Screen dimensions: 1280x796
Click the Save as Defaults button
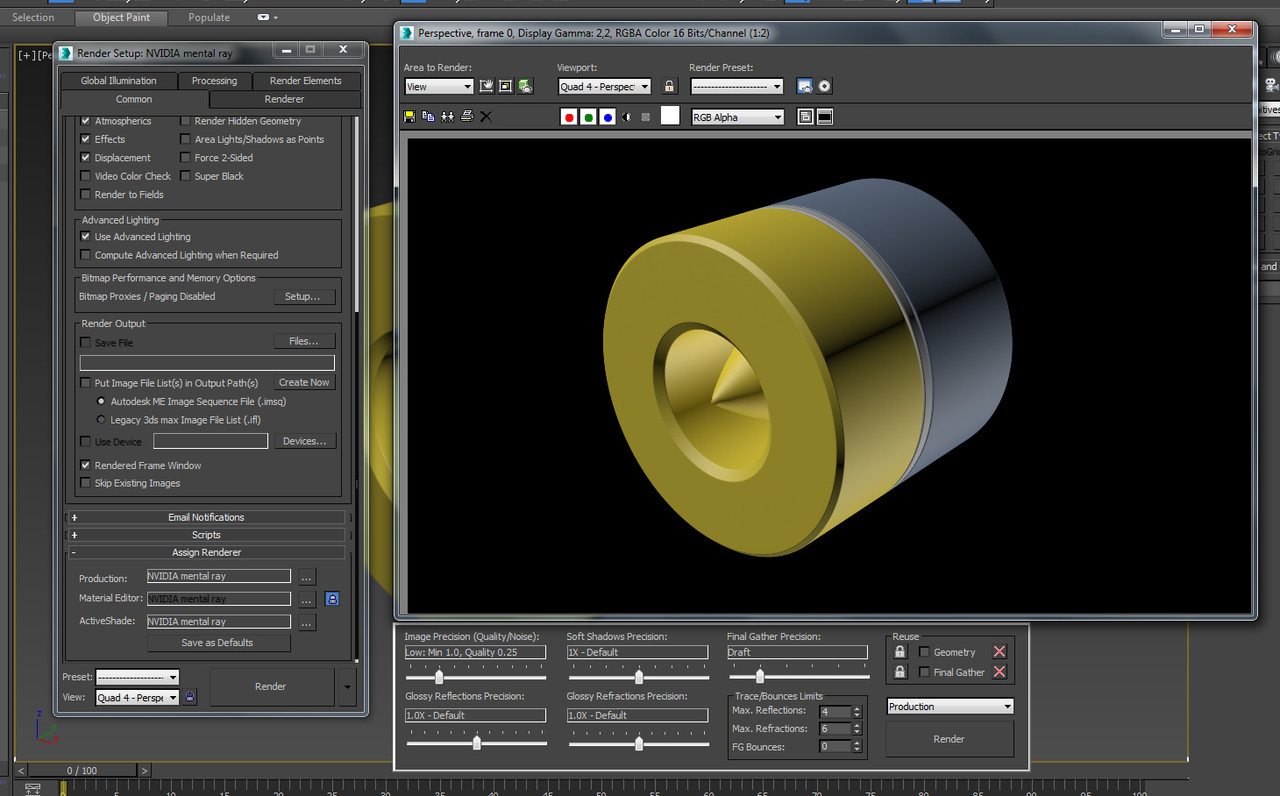[x=218, y=642]
